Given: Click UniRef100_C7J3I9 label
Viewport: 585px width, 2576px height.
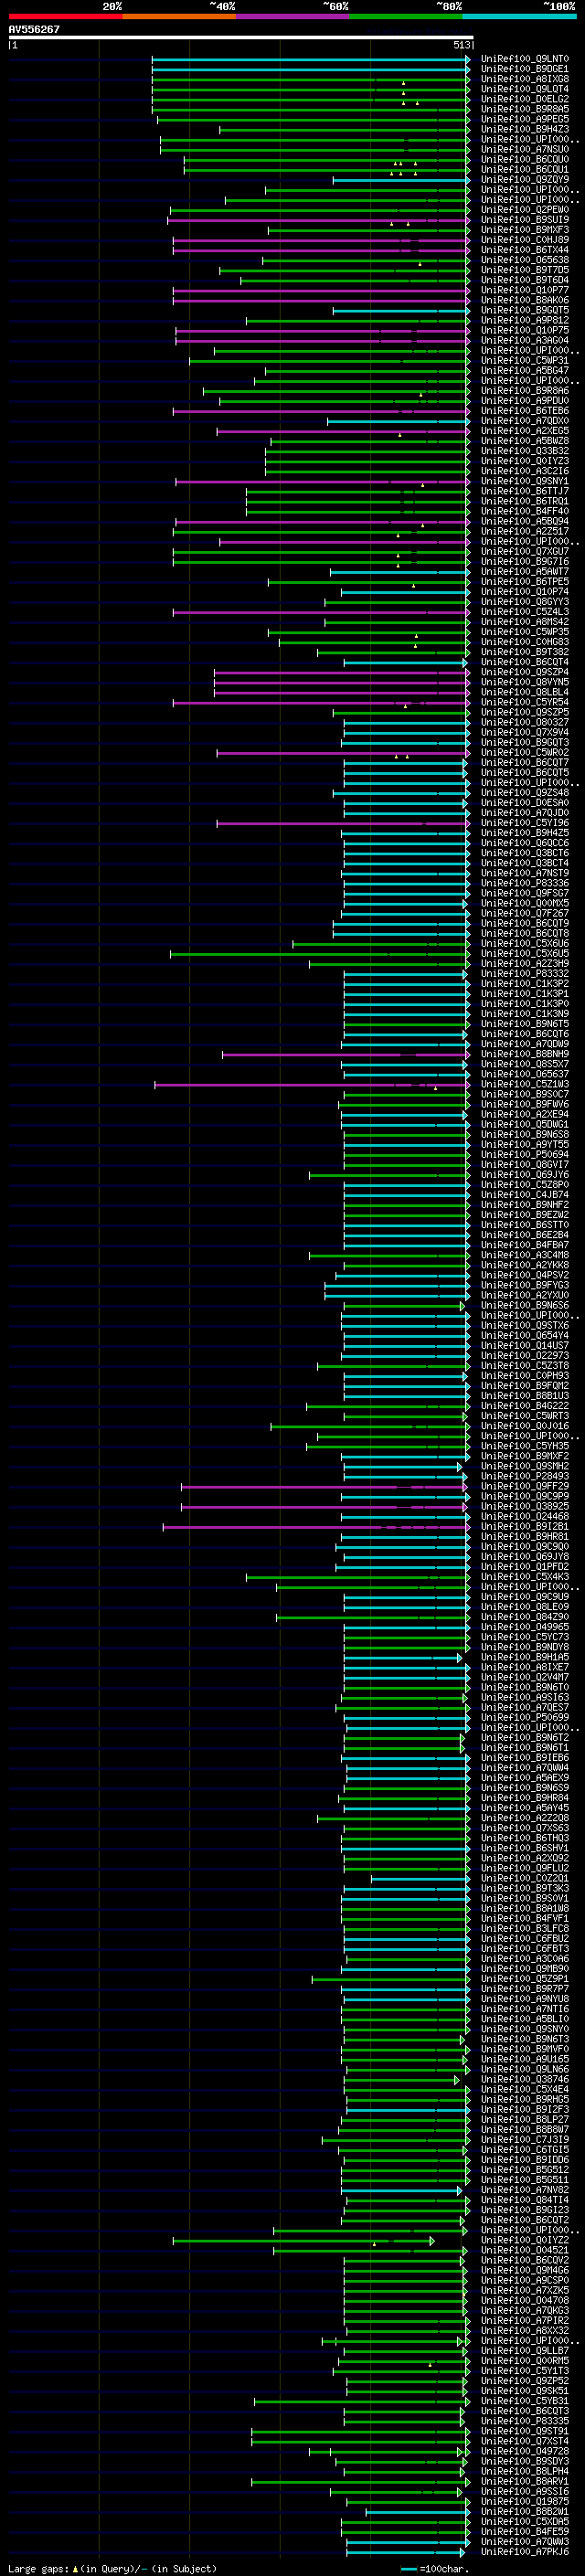Looking at the screenshot, I should [x=525, y=2140].
